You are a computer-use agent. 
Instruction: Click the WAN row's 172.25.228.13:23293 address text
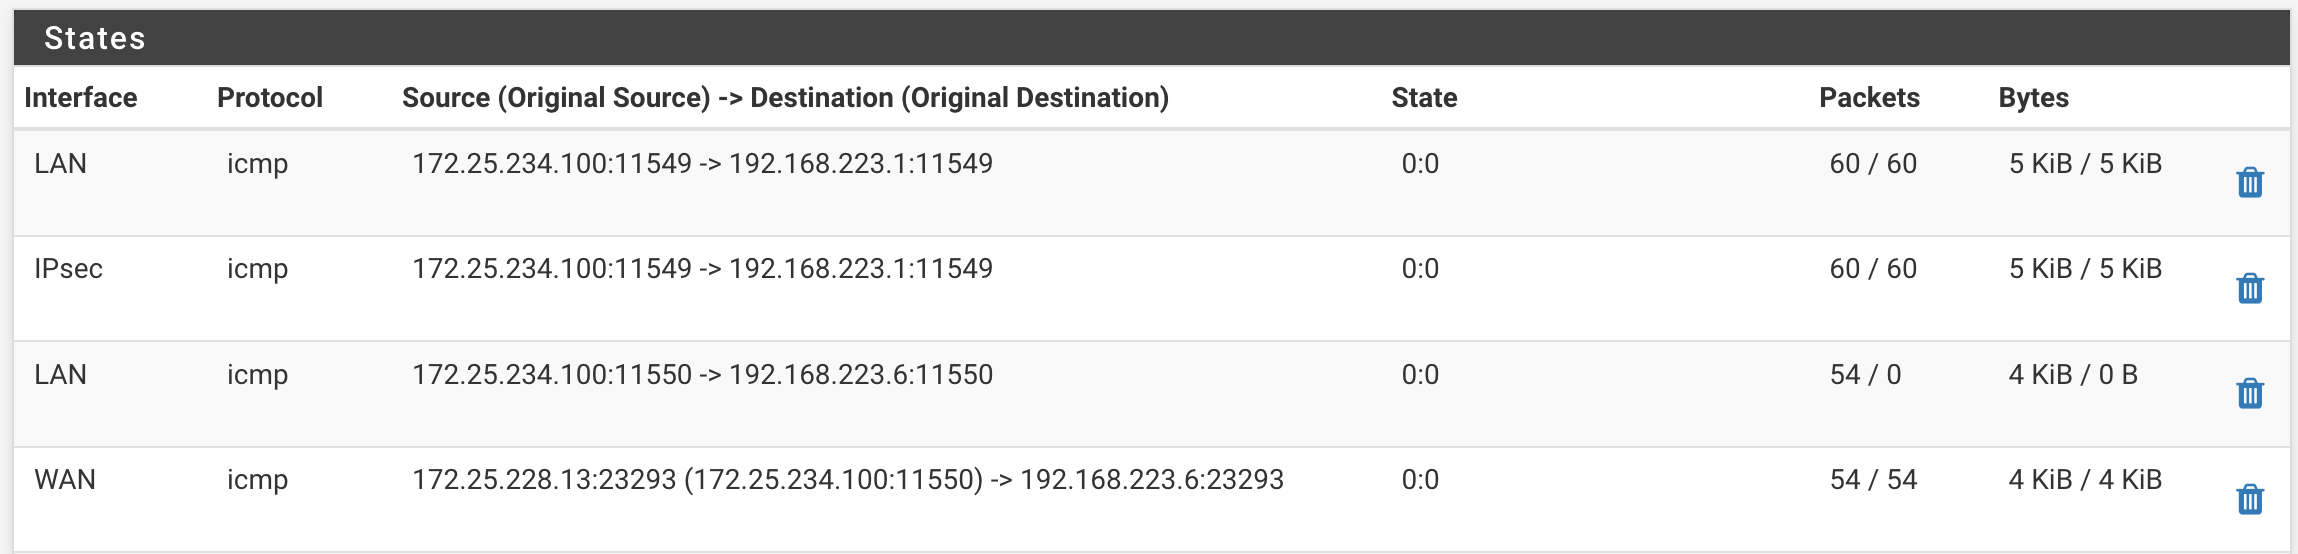tap(544, 480)
